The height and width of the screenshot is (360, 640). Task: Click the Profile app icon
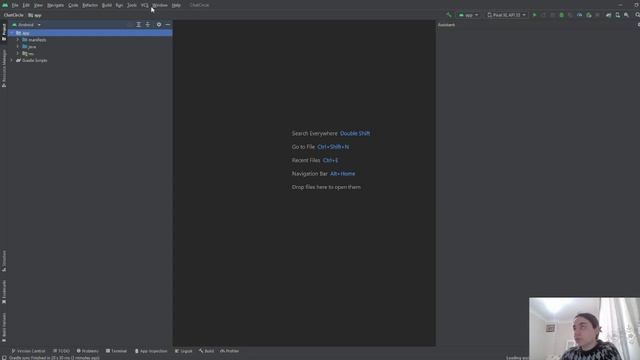579,15
